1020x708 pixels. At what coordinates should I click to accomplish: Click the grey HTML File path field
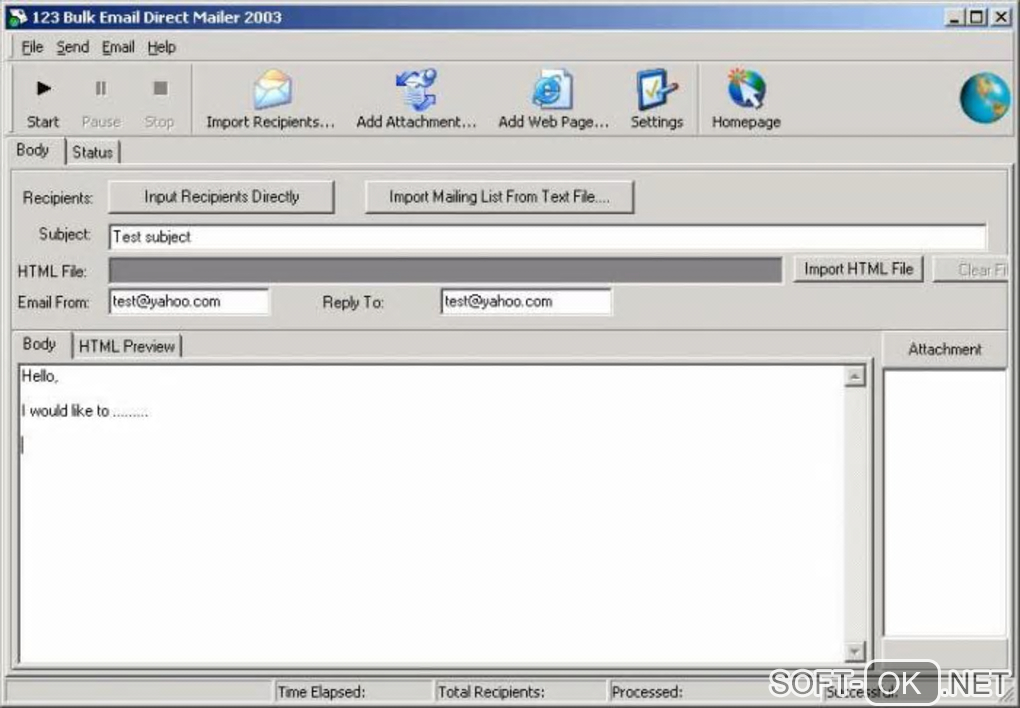click(445, 270)
